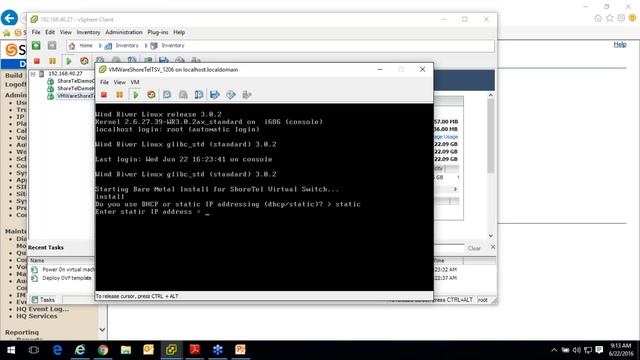Select the ShoreTelDemoC virtual machine in tree
This screenshot has height=360, width=640.
[x=76, y=81]
